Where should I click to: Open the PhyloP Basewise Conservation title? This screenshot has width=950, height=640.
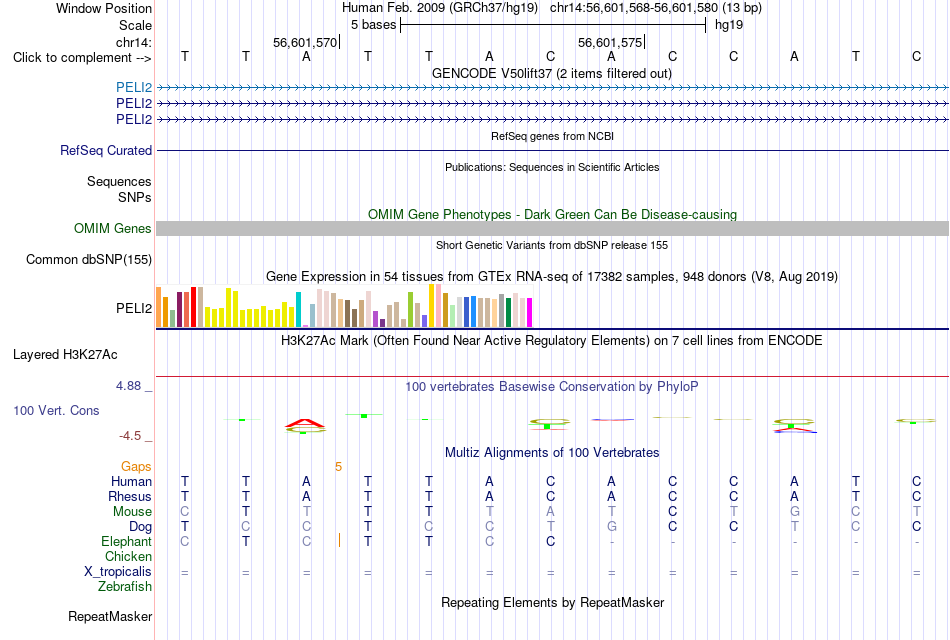[552, 387]
